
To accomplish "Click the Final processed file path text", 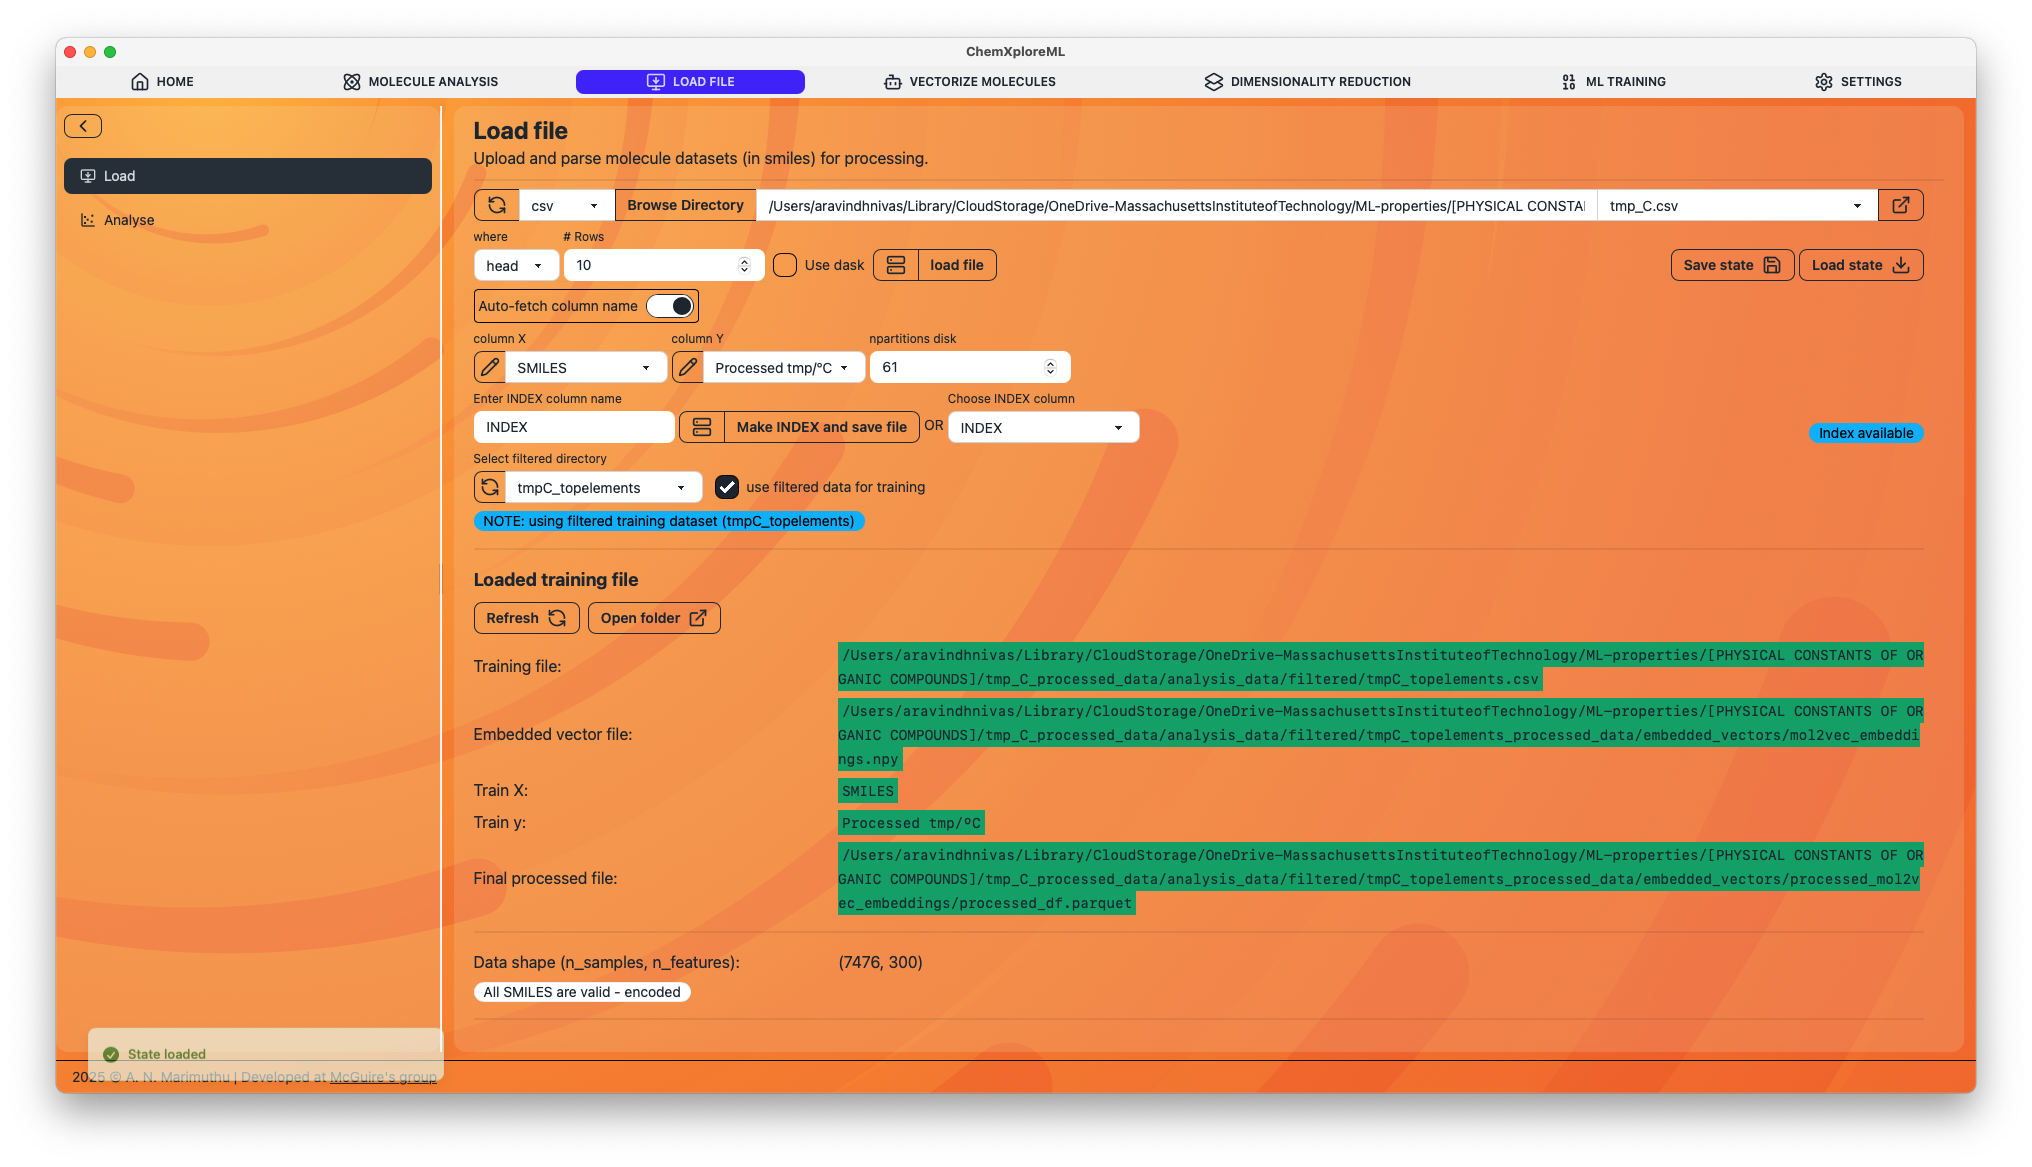I will coord(1380,879).
